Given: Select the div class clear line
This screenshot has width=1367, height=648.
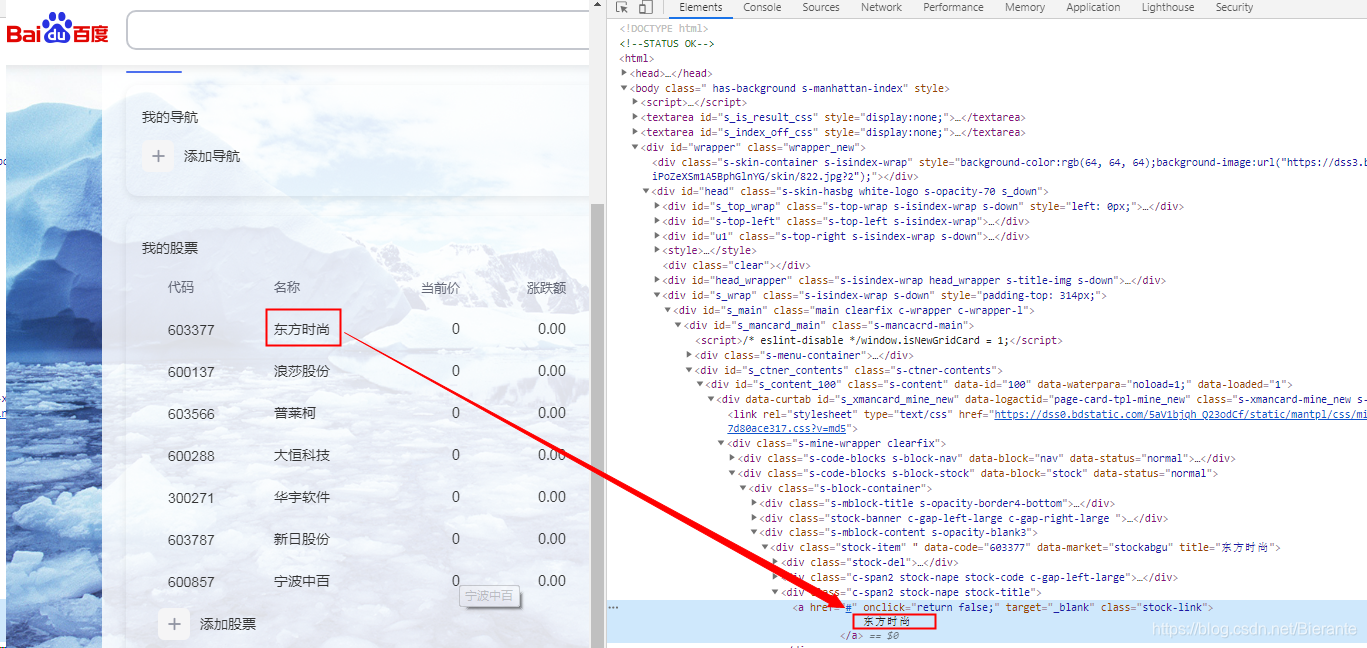Looking at the screenshot, I should [x=737, y=266].
